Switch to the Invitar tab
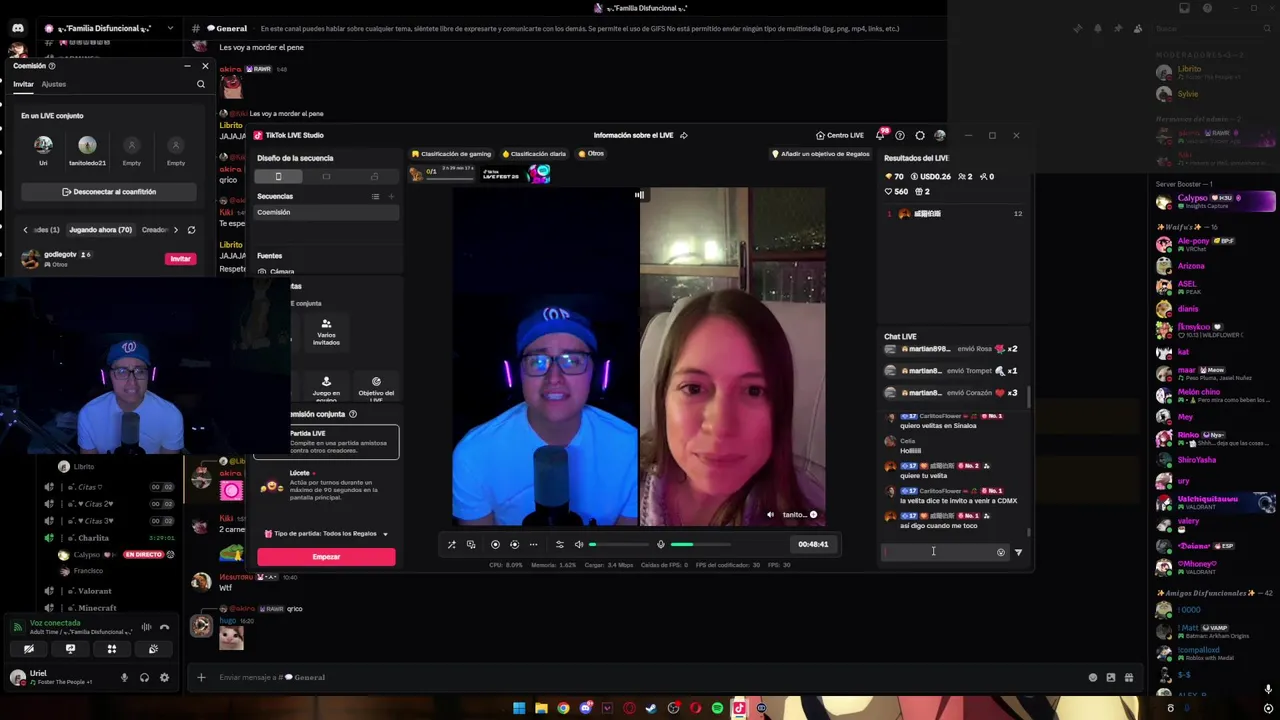 click(23, 84)
